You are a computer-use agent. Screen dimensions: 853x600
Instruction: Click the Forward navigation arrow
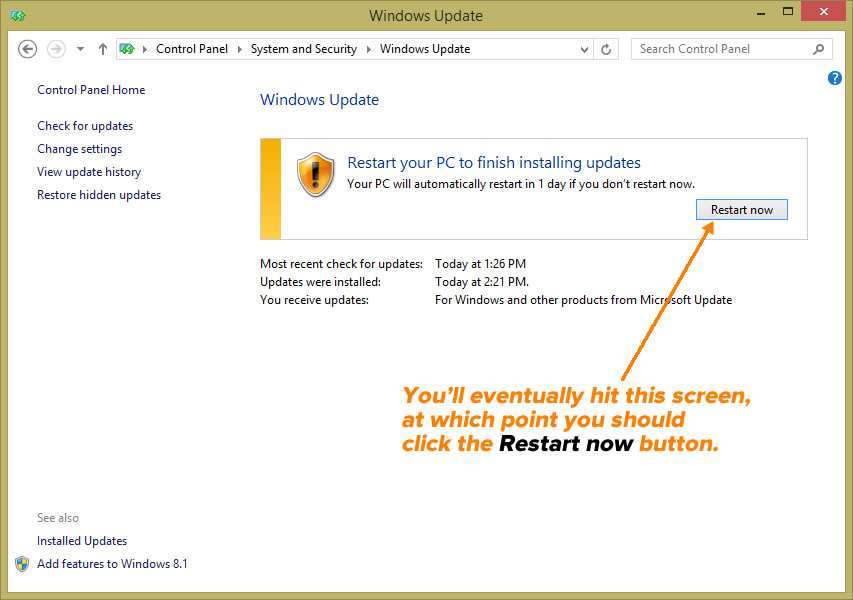point(56,49)
